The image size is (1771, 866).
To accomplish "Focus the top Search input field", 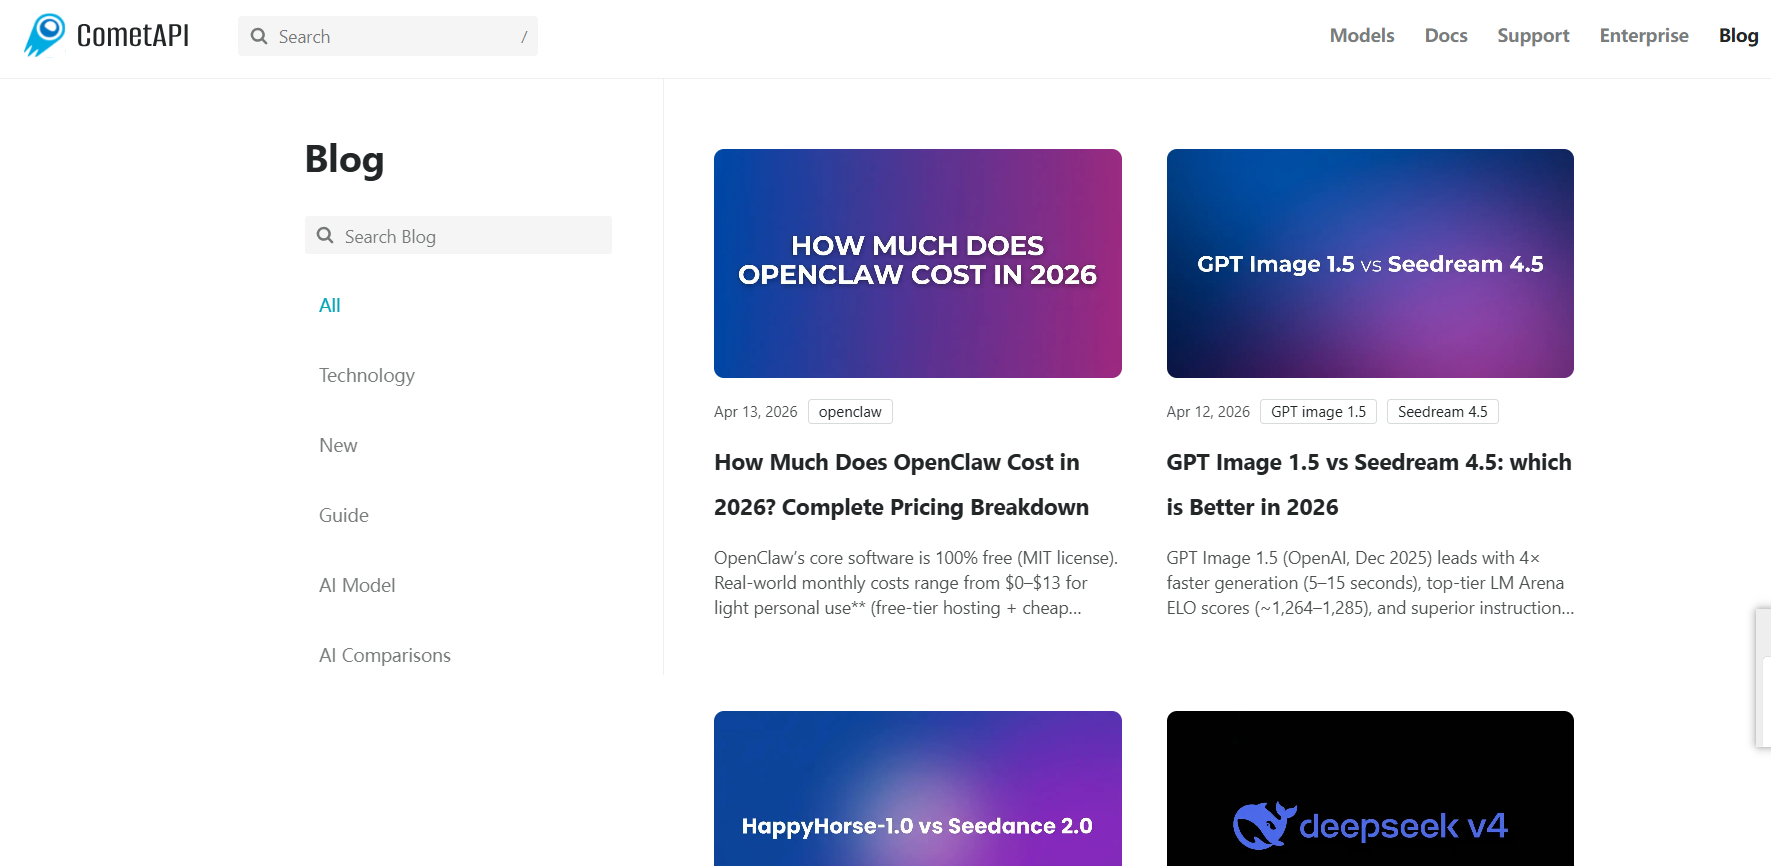I will [x=388, y=36].
